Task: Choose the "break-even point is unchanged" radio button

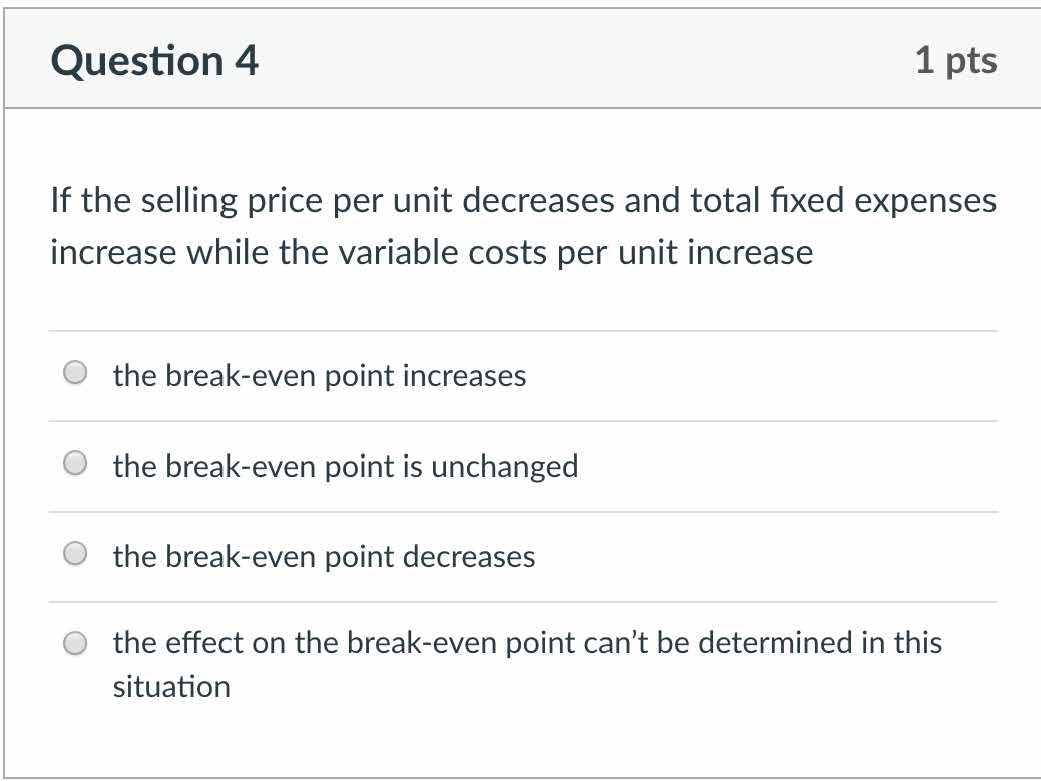Action: pyautogui.click(x=75, y=464)
